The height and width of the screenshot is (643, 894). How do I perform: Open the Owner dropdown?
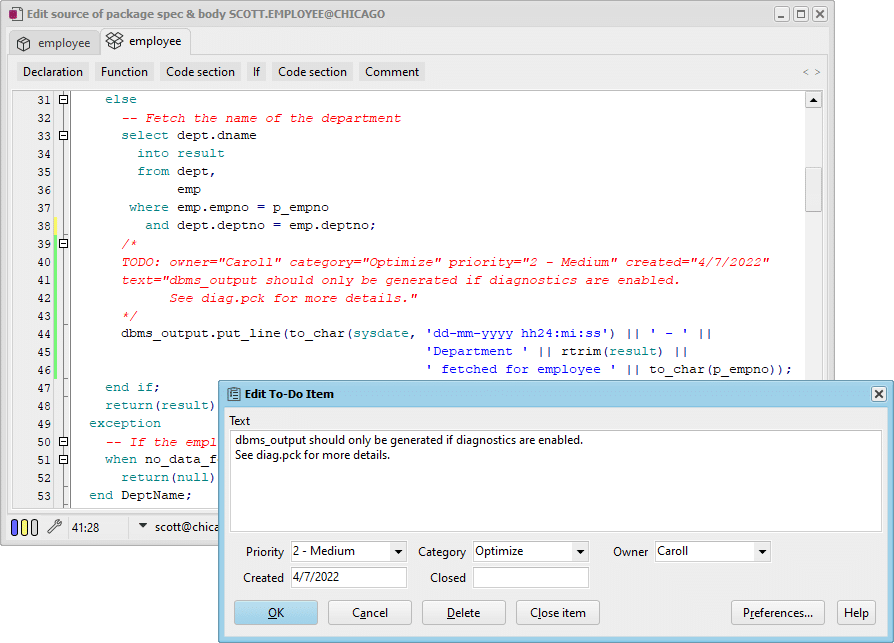point(762,552)
